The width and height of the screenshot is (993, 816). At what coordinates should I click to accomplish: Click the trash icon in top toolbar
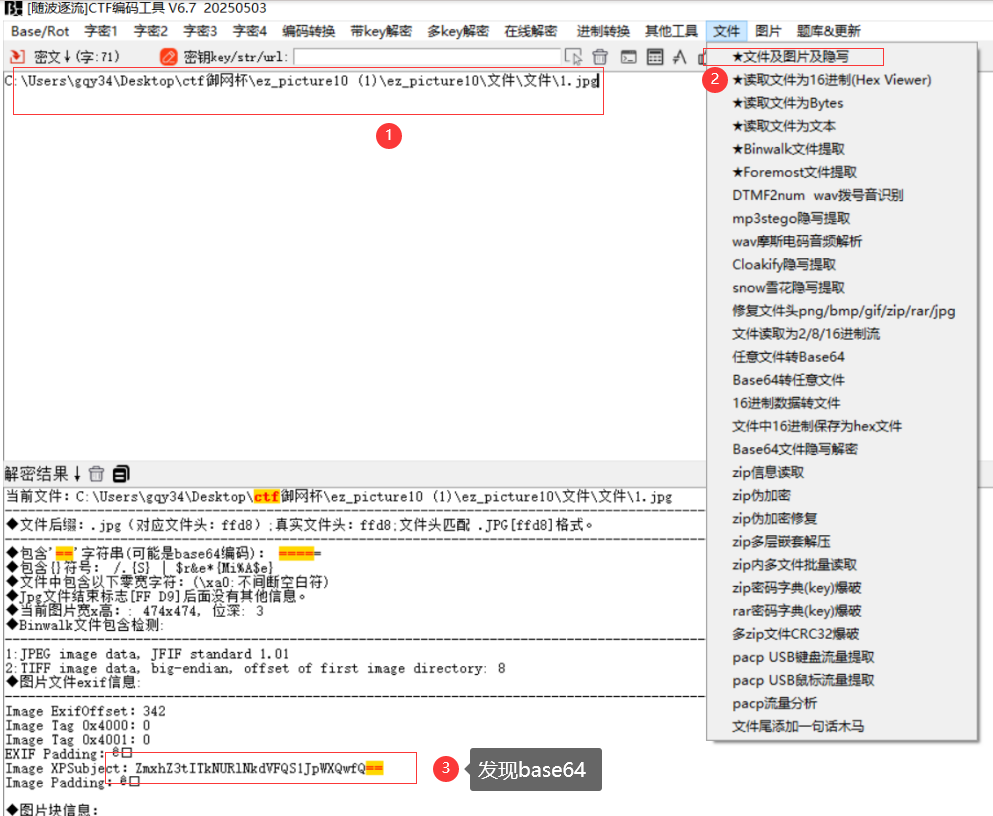600,57
